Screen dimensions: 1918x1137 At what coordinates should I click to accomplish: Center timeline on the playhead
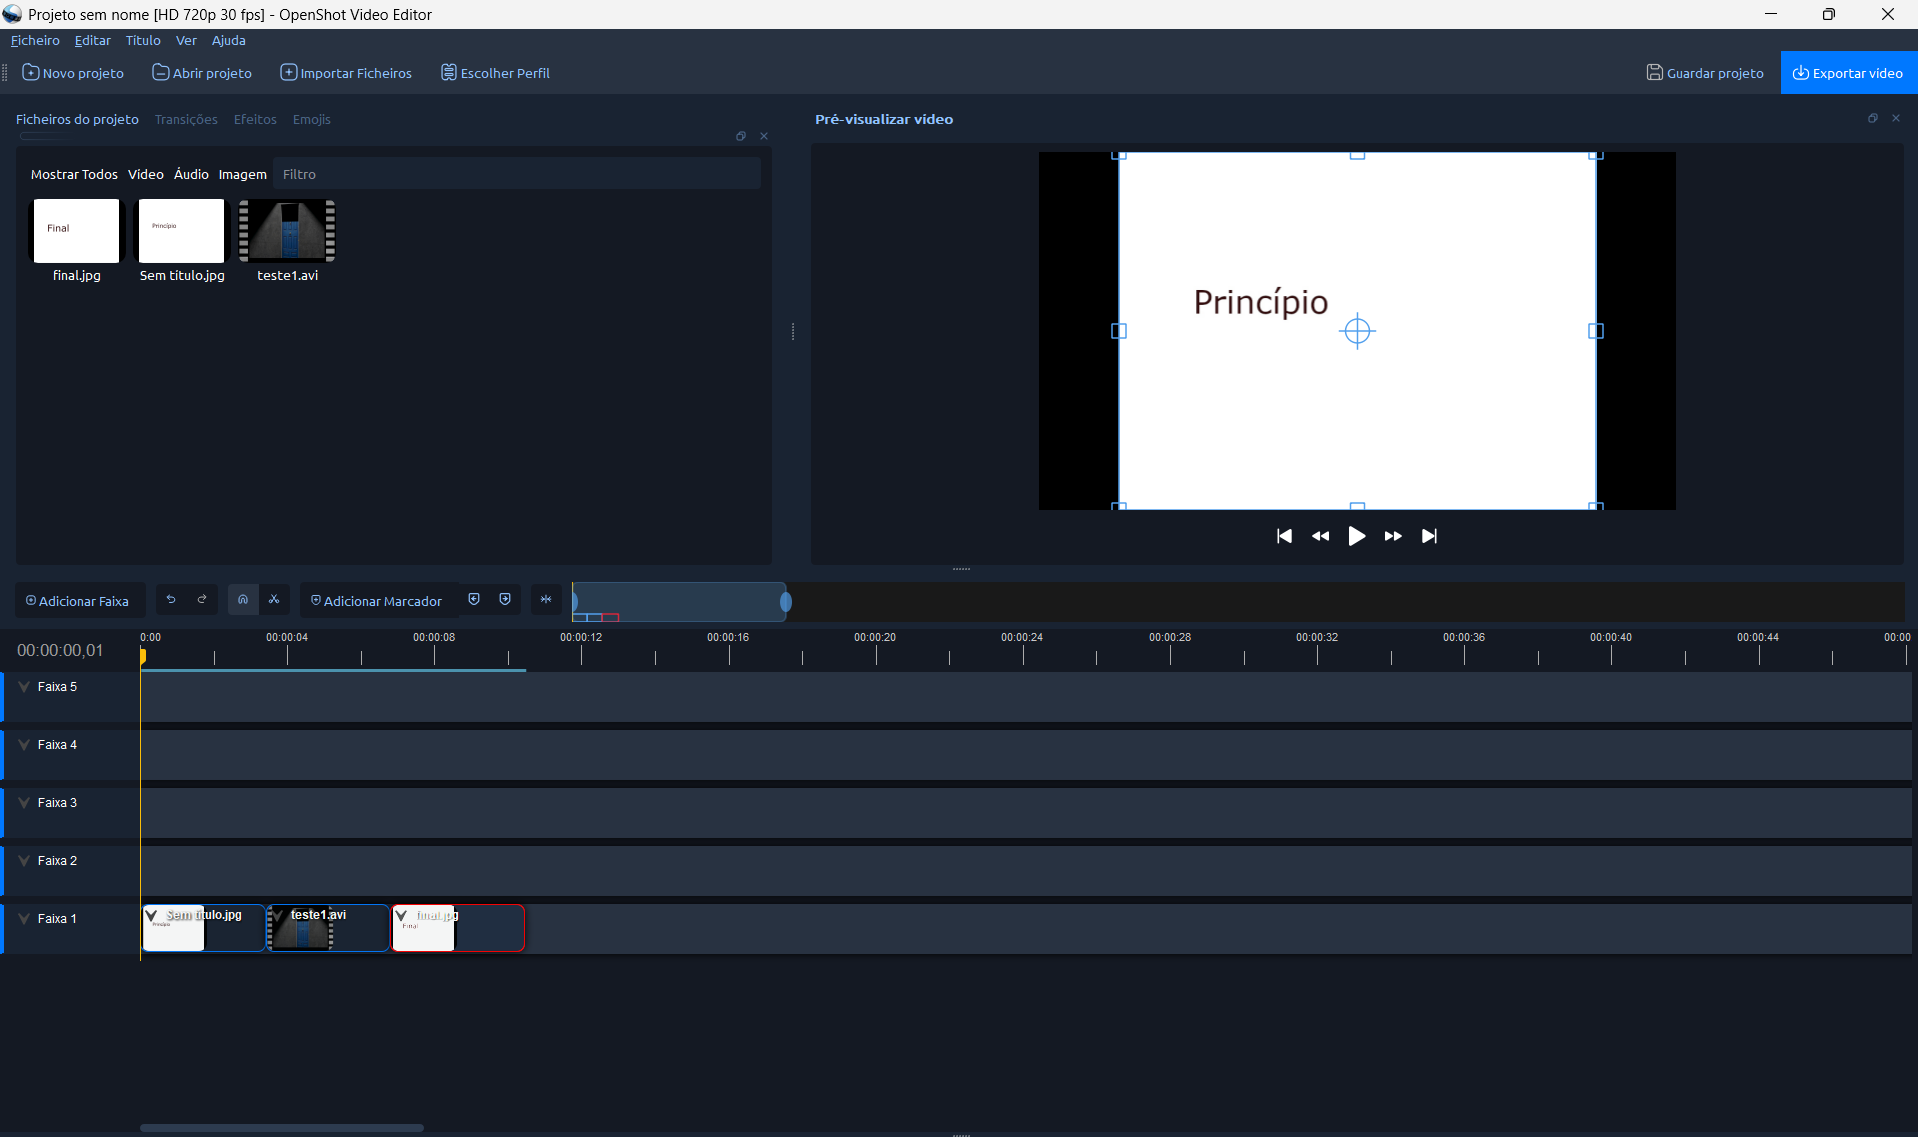click(546, 600)
